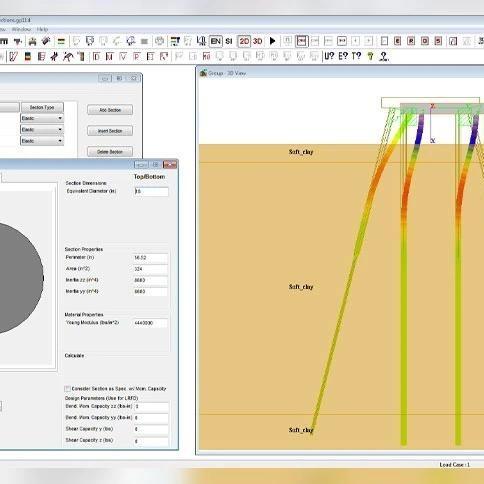Open the Help menu

42,29
